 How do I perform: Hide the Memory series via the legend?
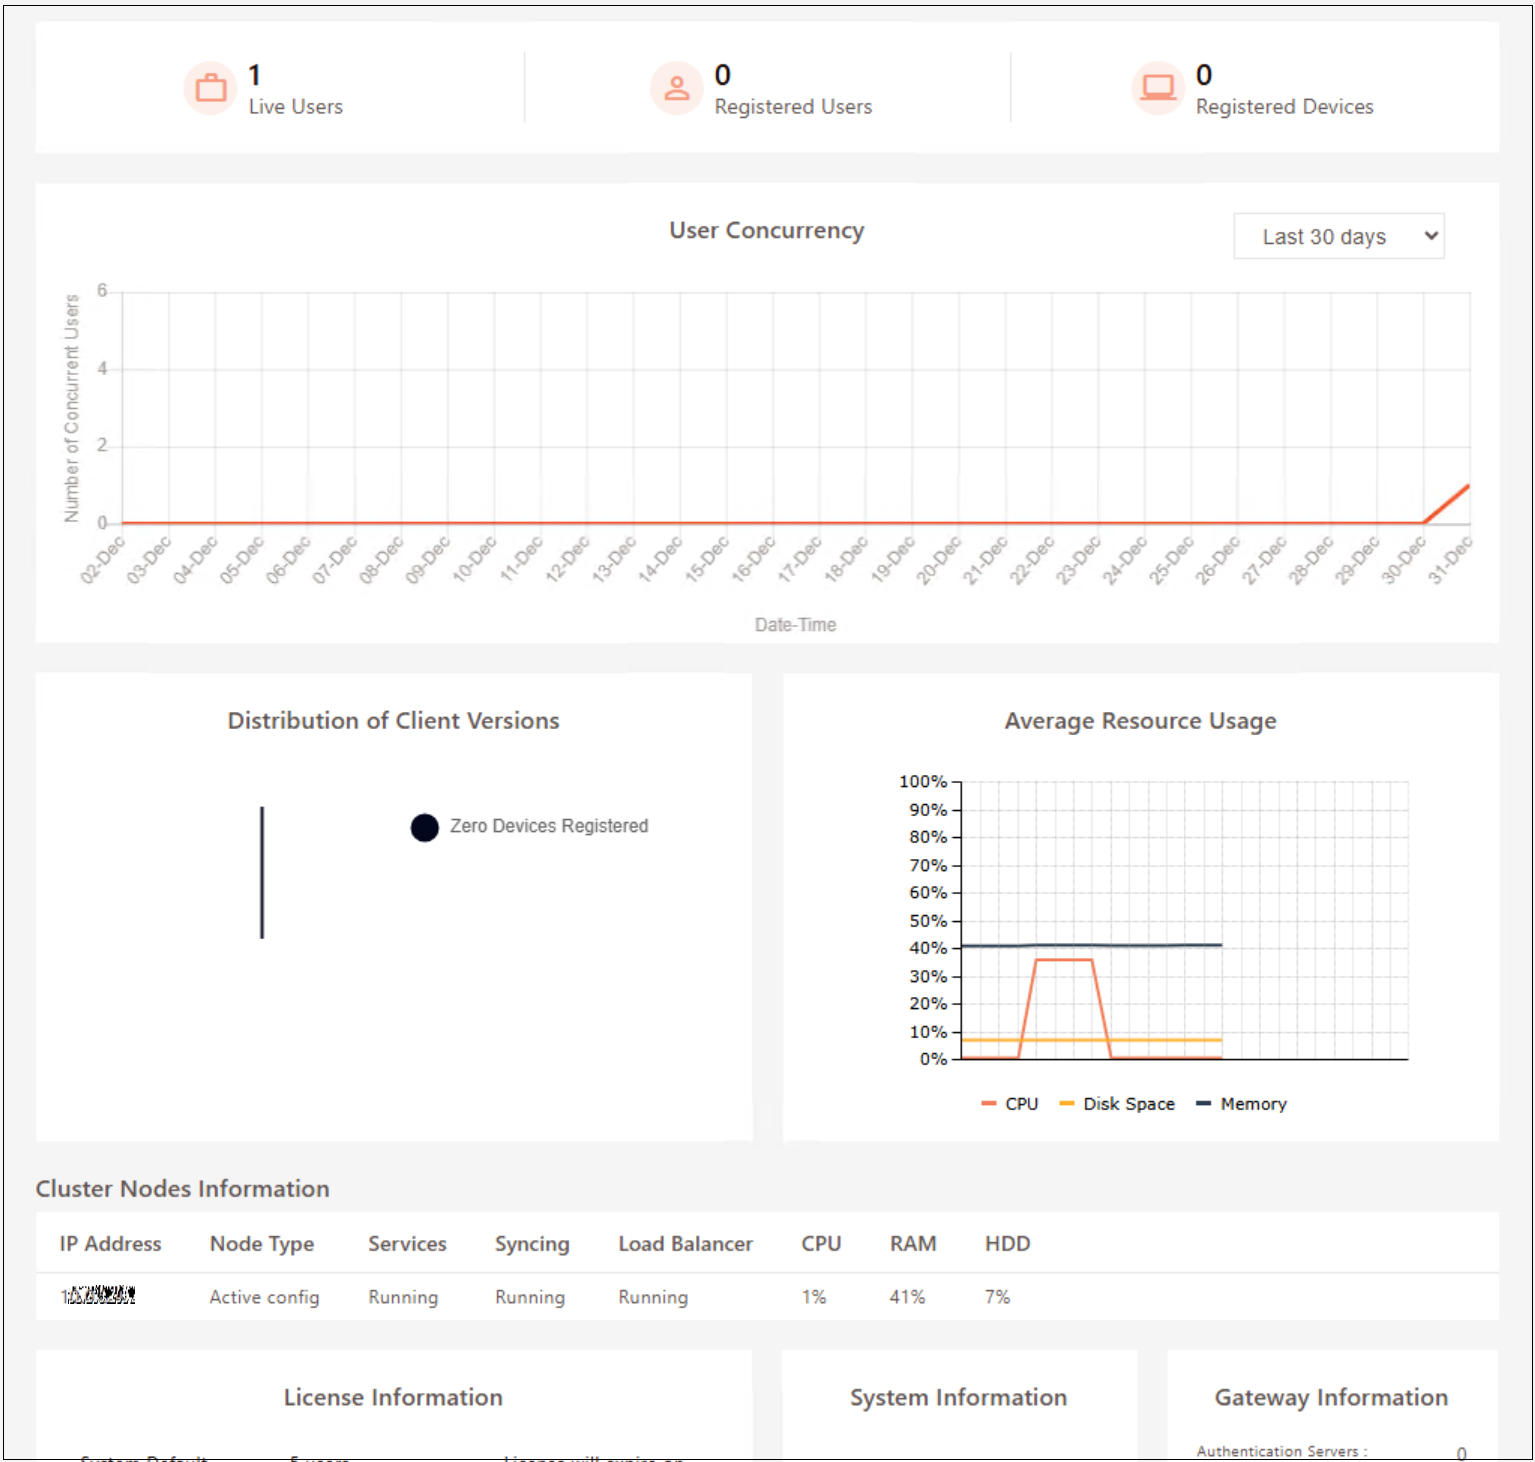pyautogui.click(x=1241, y=1104)
